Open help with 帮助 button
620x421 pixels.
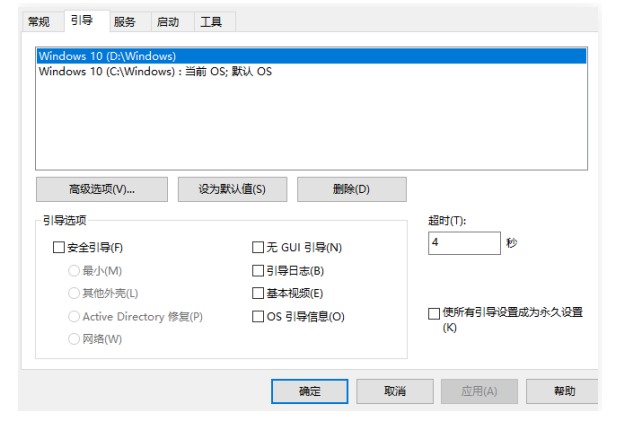point(564,392)
